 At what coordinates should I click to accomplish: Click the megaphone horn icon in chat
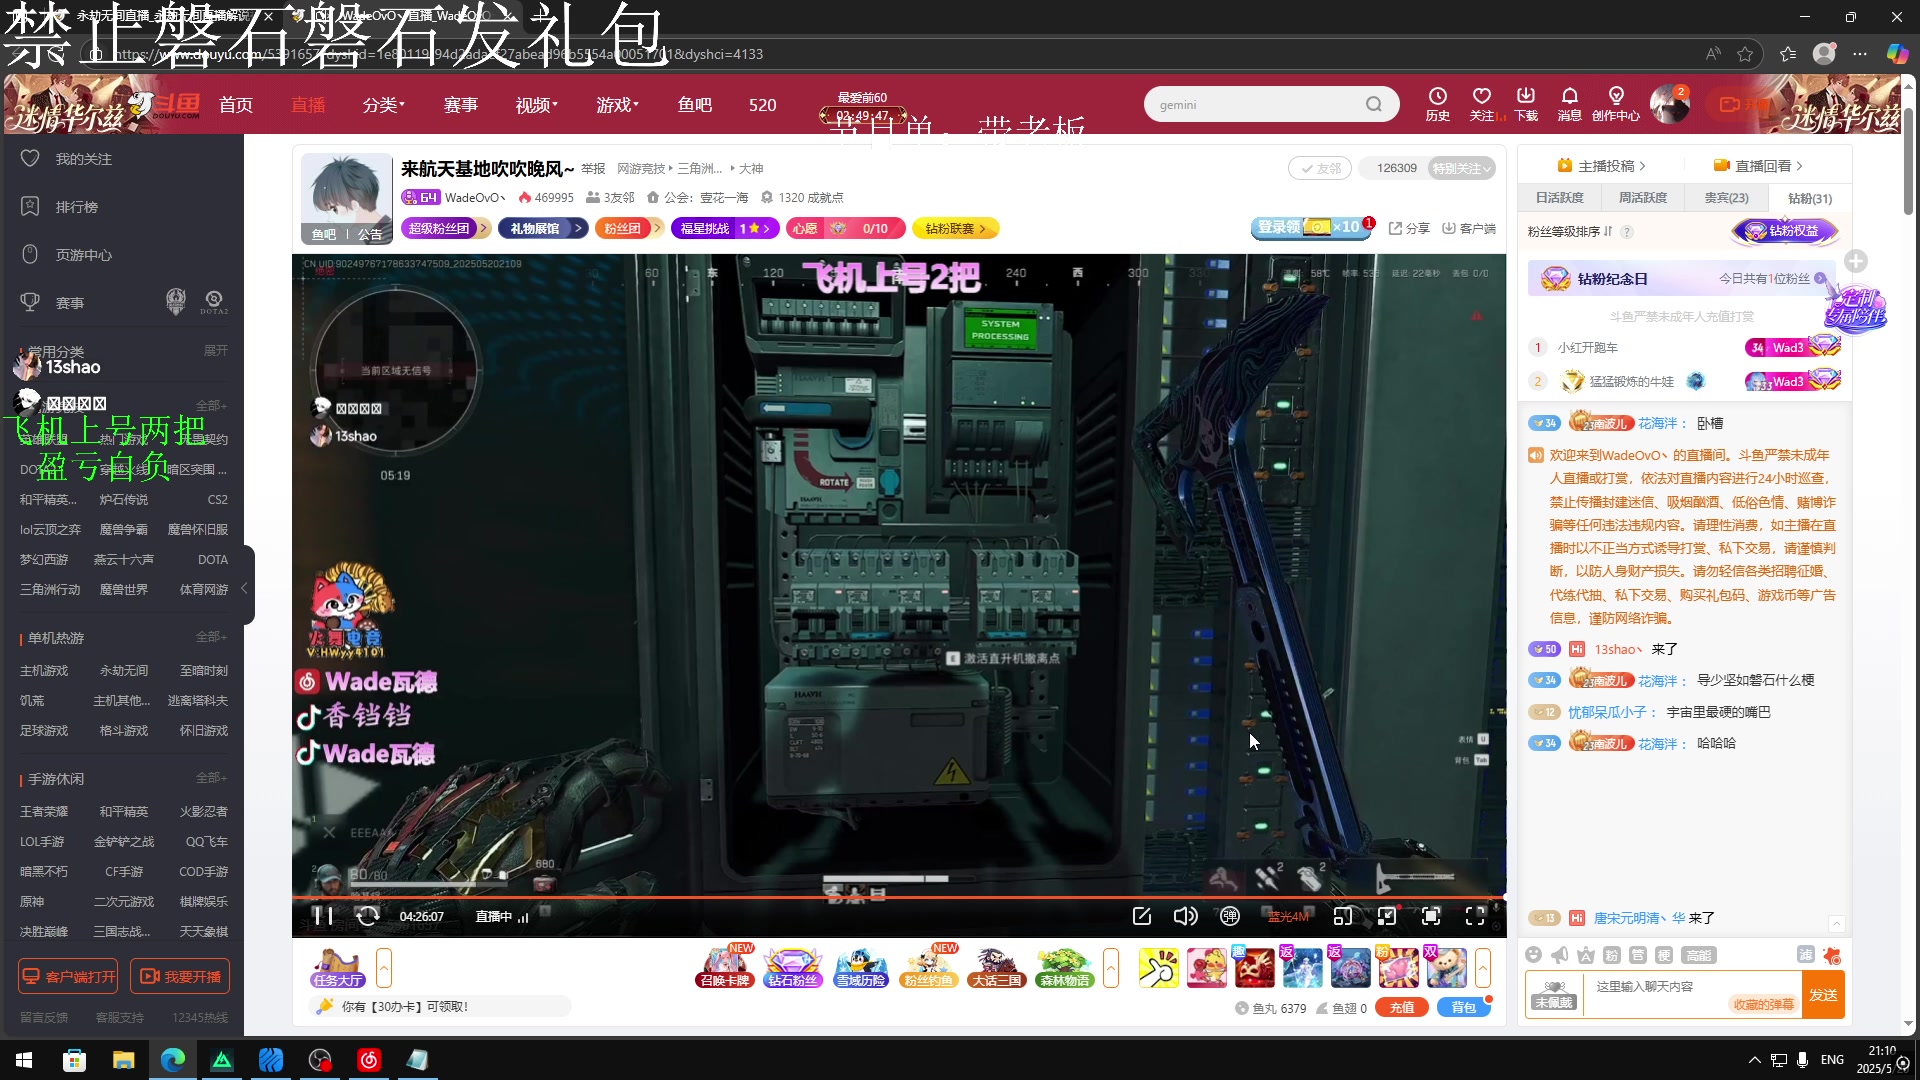click(1560, 955)
